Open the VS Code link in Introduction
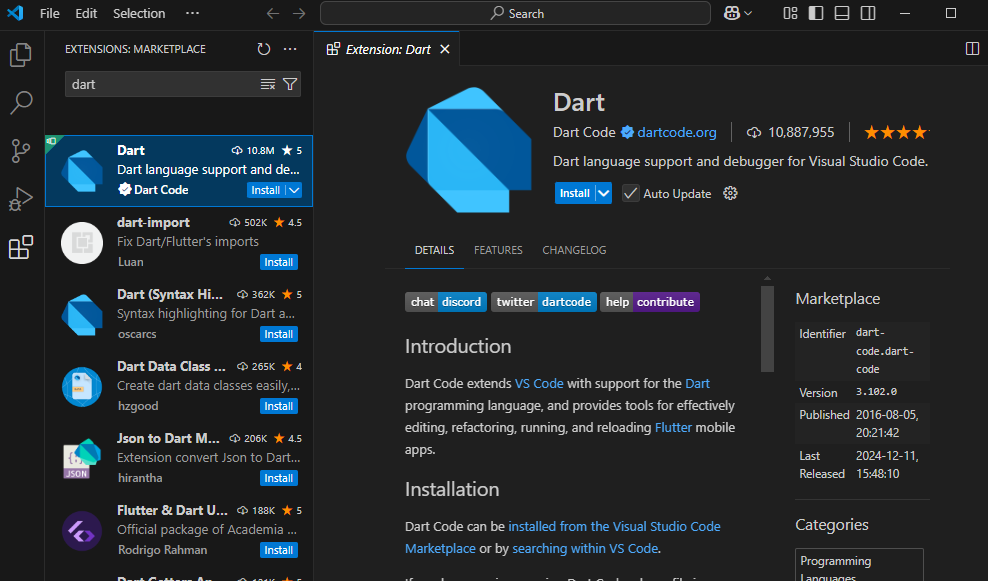The width and height of the screenshot is (988, 581). tap(539, 384)
